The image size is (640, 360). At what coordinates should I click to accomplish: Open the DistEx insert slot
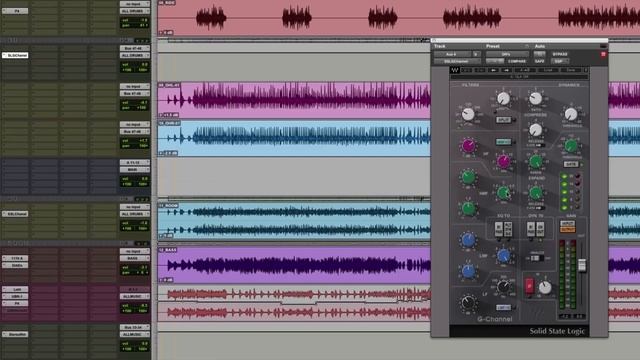(x=16, y=265)
